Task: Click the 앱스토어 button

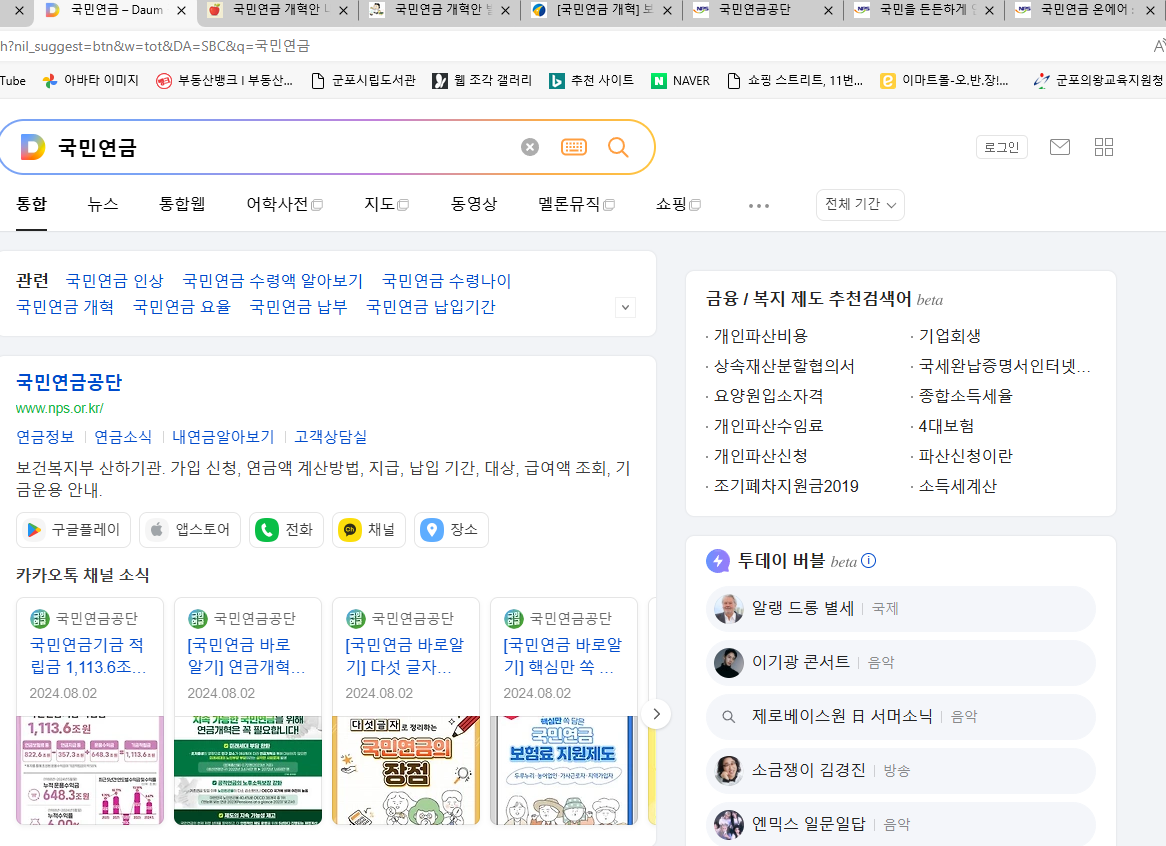Action: [x=190, y=529]
